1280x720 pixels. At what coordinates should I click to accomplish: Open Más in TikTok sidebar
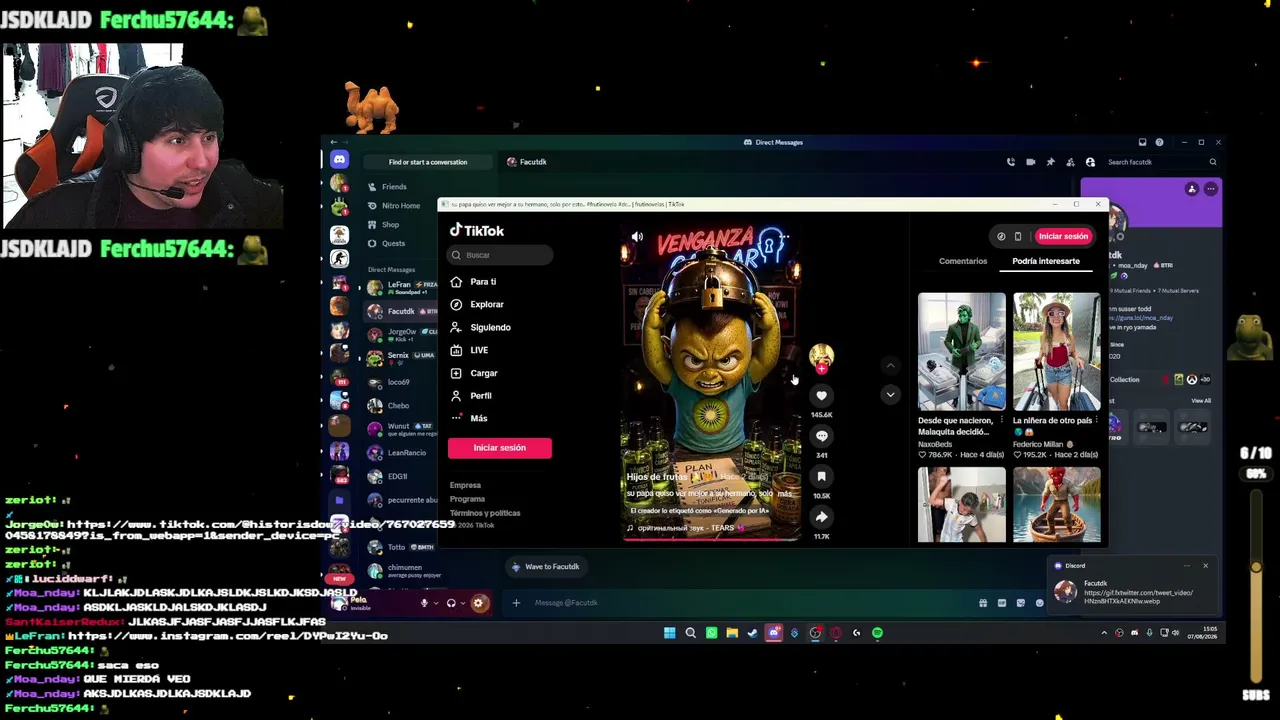(469, 418)
